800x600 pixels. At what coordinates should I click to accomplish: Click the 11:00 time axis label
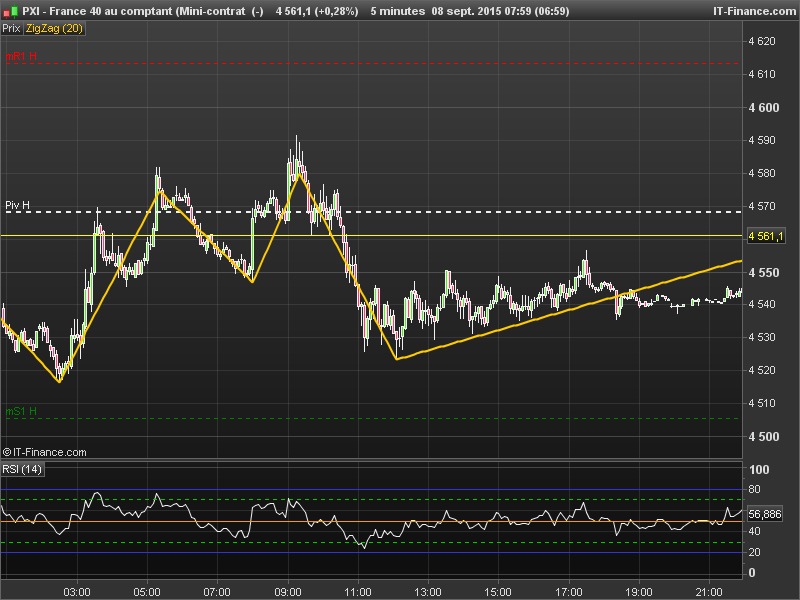click(358, 592)
